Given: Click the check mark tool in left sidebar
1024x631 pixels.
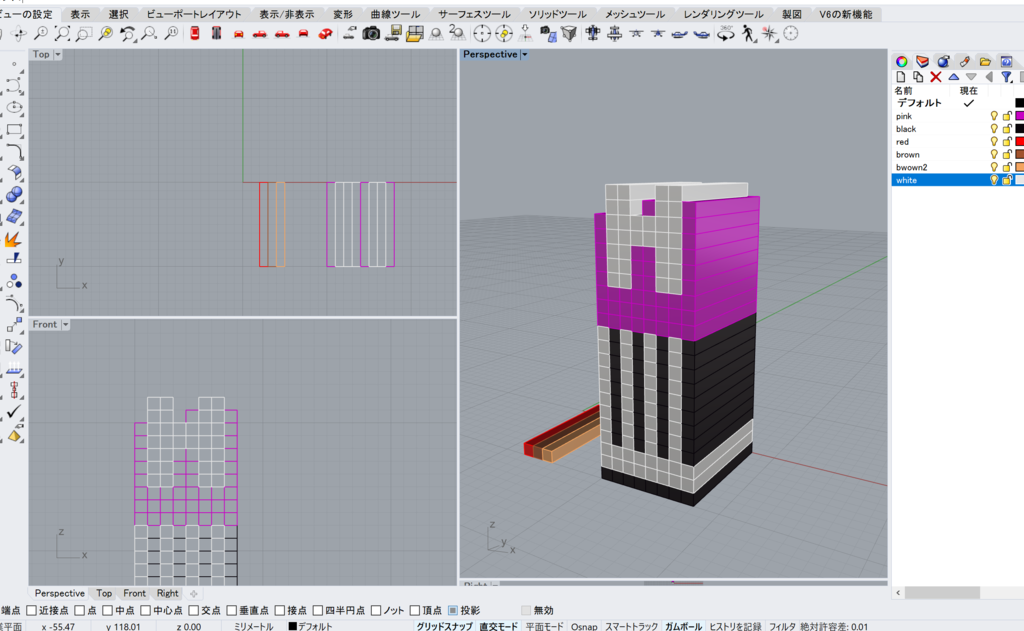Looking at the screenshot, I should 14,412.
